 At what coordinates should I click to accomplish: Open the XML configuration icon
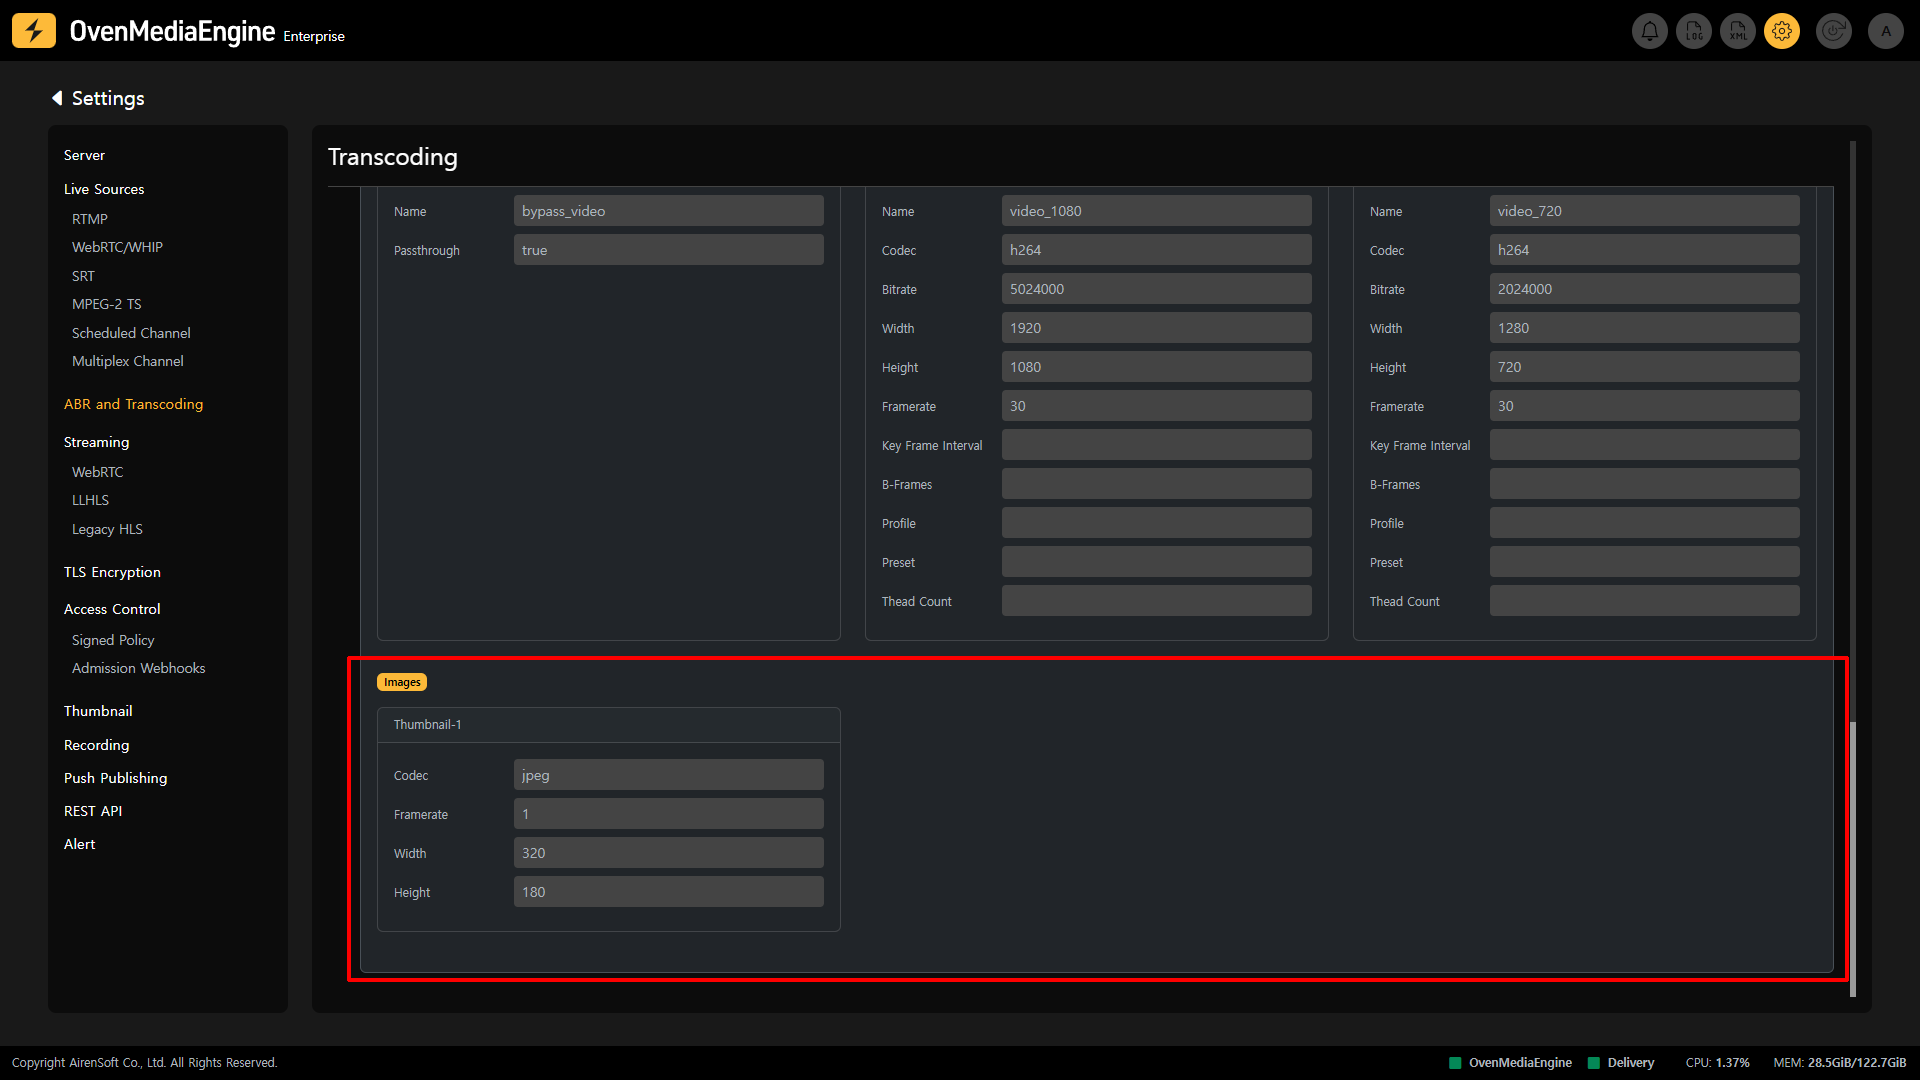click(x=1738, y=31)
